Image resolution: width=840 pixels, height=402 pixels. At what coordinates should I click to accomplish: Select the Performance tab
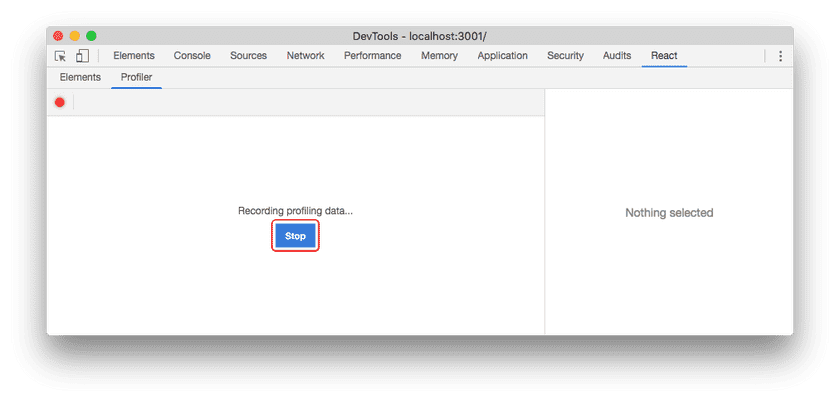pos(372,56)
